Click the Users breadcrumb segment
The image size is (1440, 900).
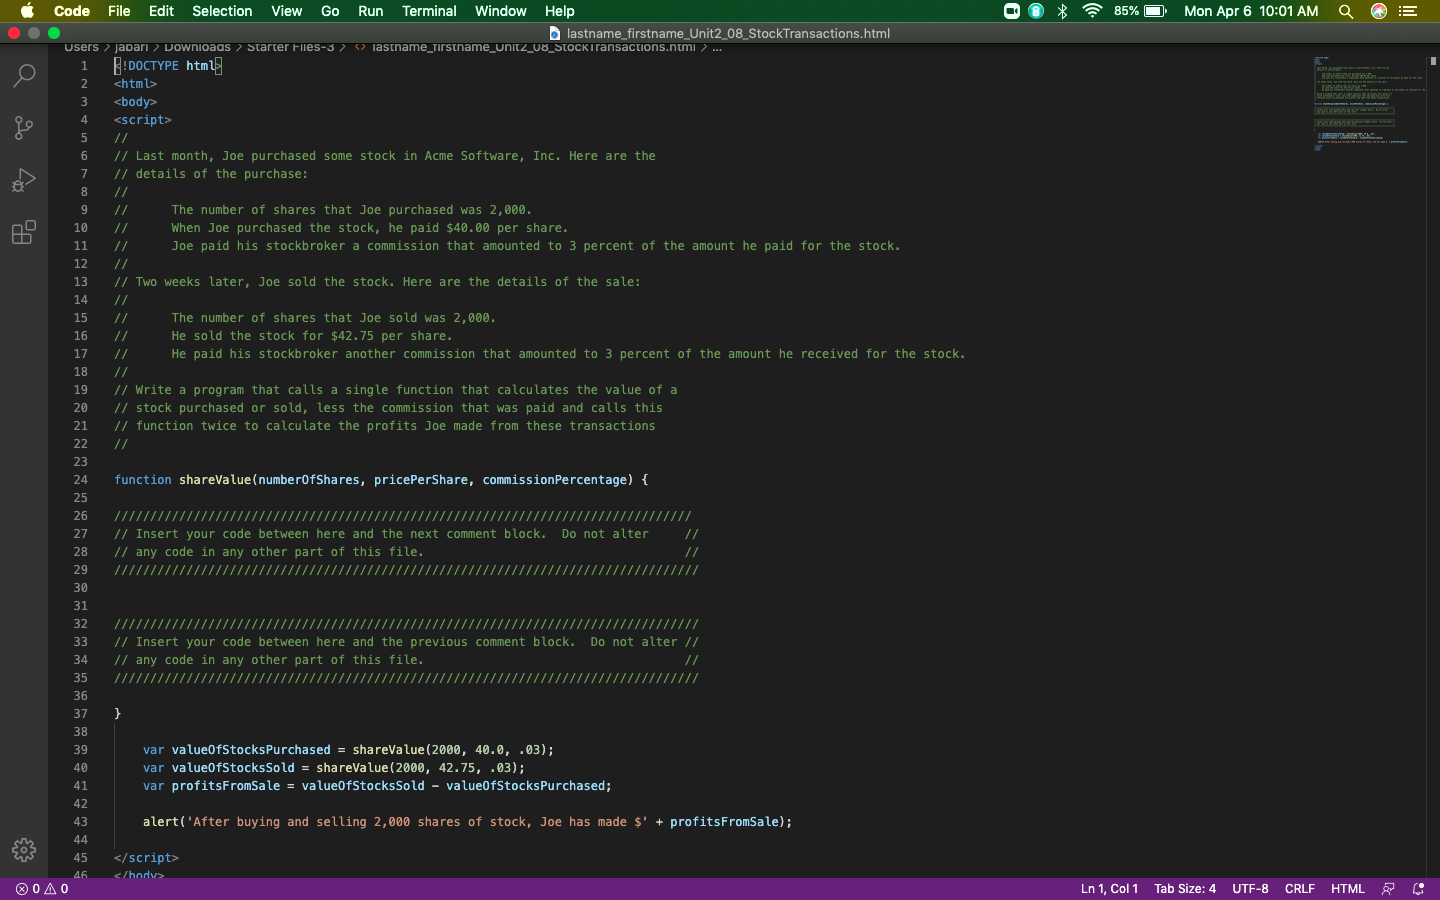pyautogui.click(x=81, y=47)
